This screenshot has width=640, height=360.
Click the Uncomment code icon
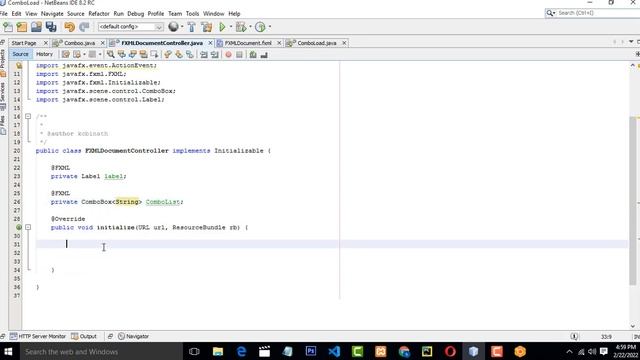tap(264, 55)
